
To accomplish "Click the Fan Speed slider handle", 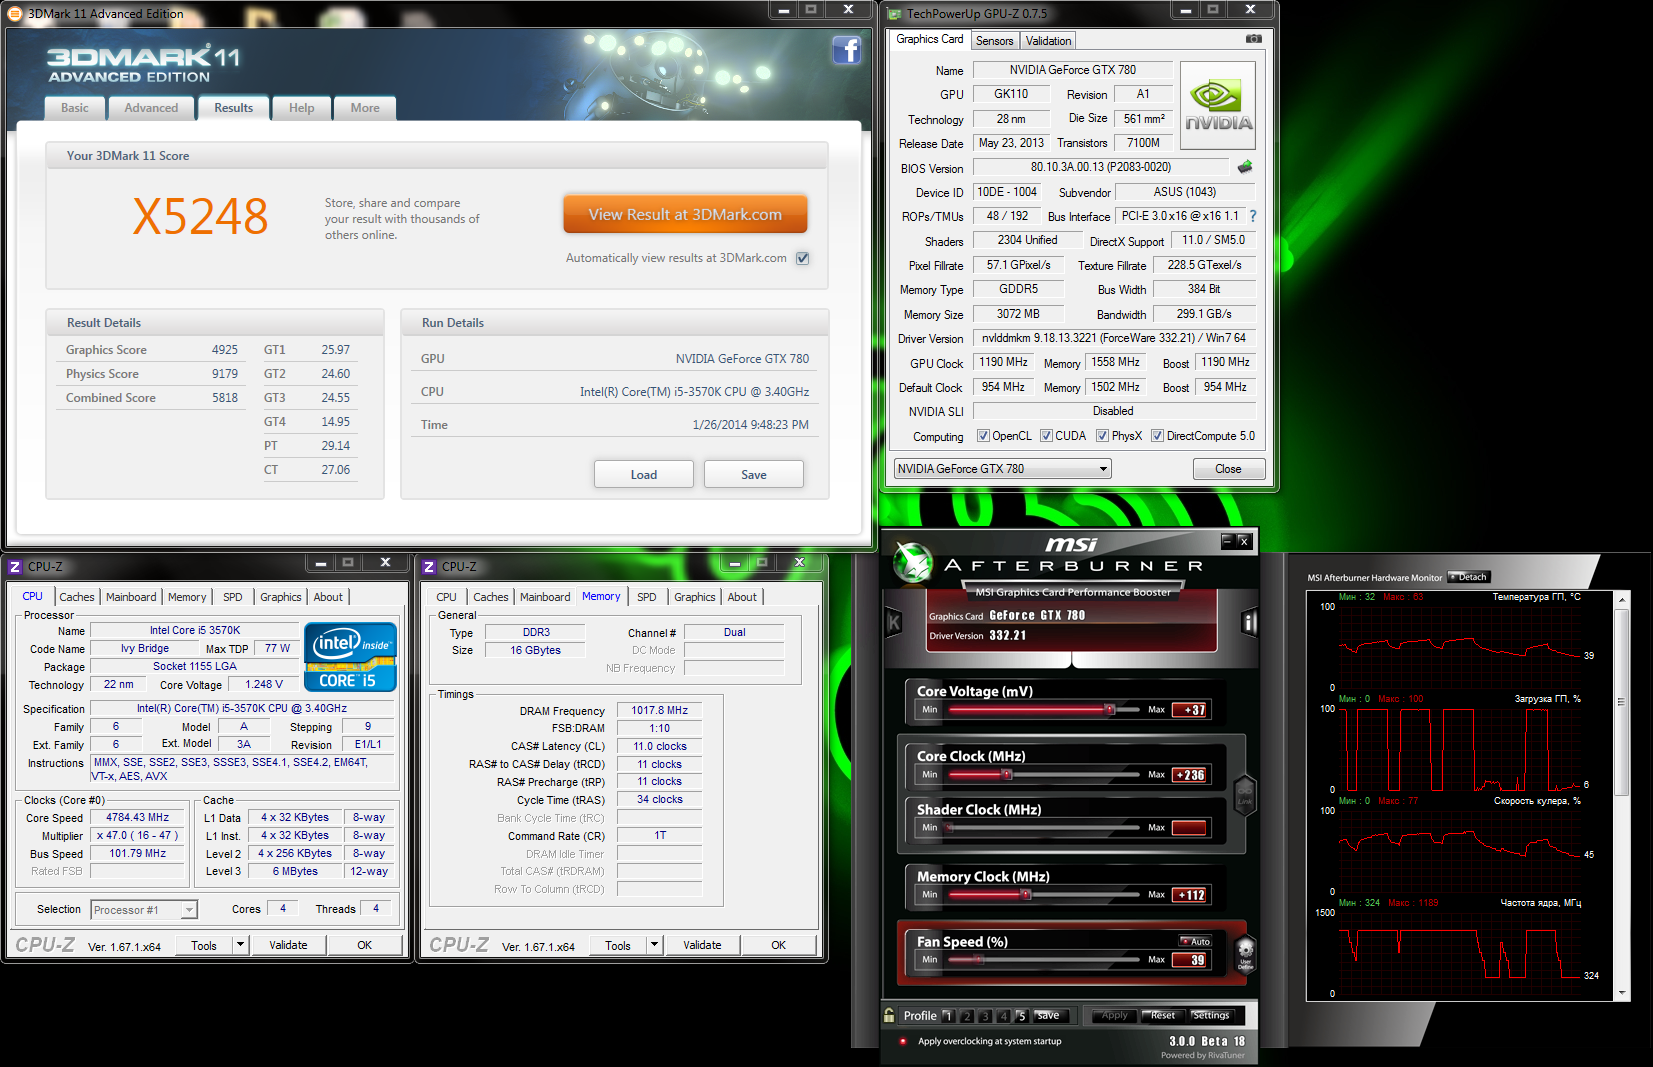I will (978, 960).
